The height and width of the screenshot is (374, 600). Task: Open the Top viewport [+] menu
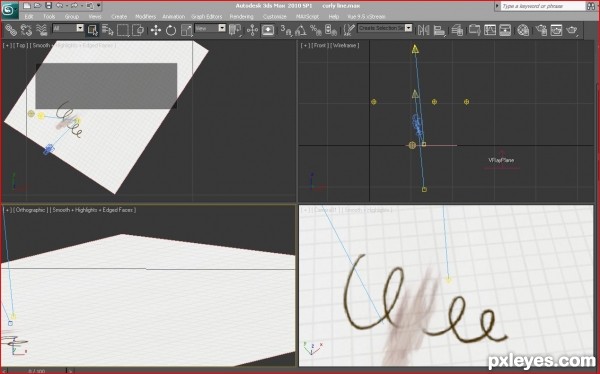tap(7, 45)
